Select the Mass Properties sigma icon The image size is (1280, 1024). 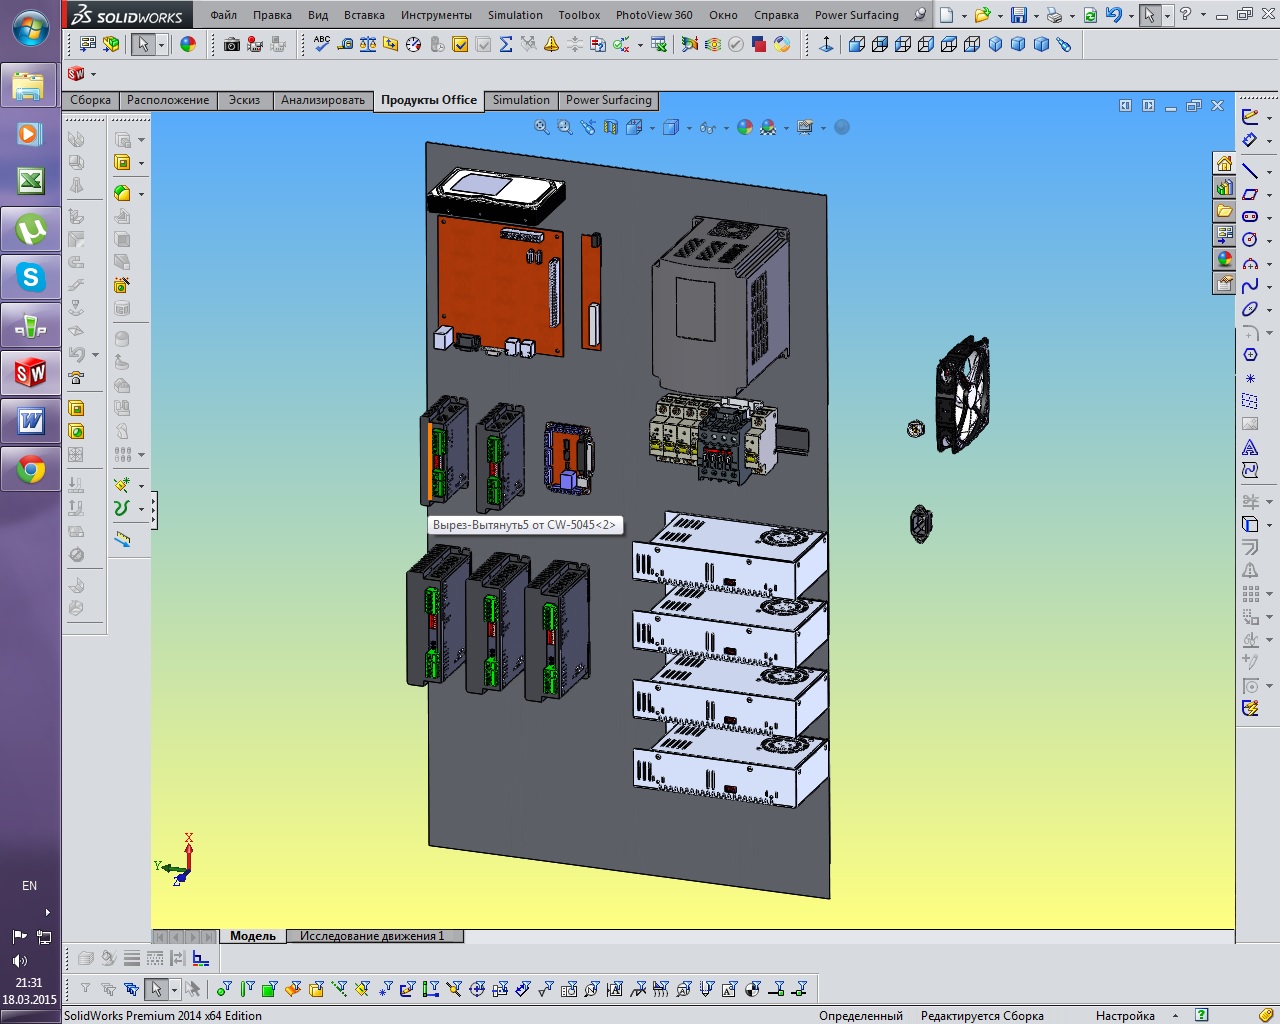(x=506, y=45)
